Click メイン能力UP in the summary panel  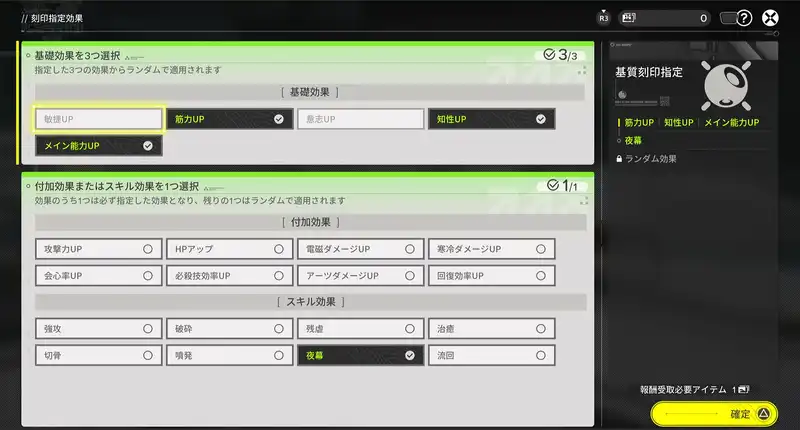coord(732,122)
